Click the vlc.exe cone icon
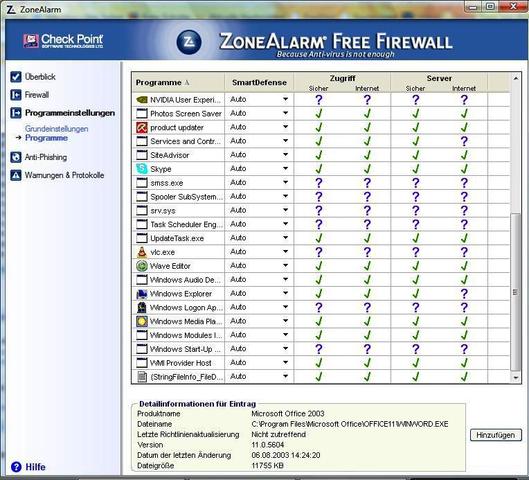This screenshot has height=480, width=529. [x=142, y=252]
